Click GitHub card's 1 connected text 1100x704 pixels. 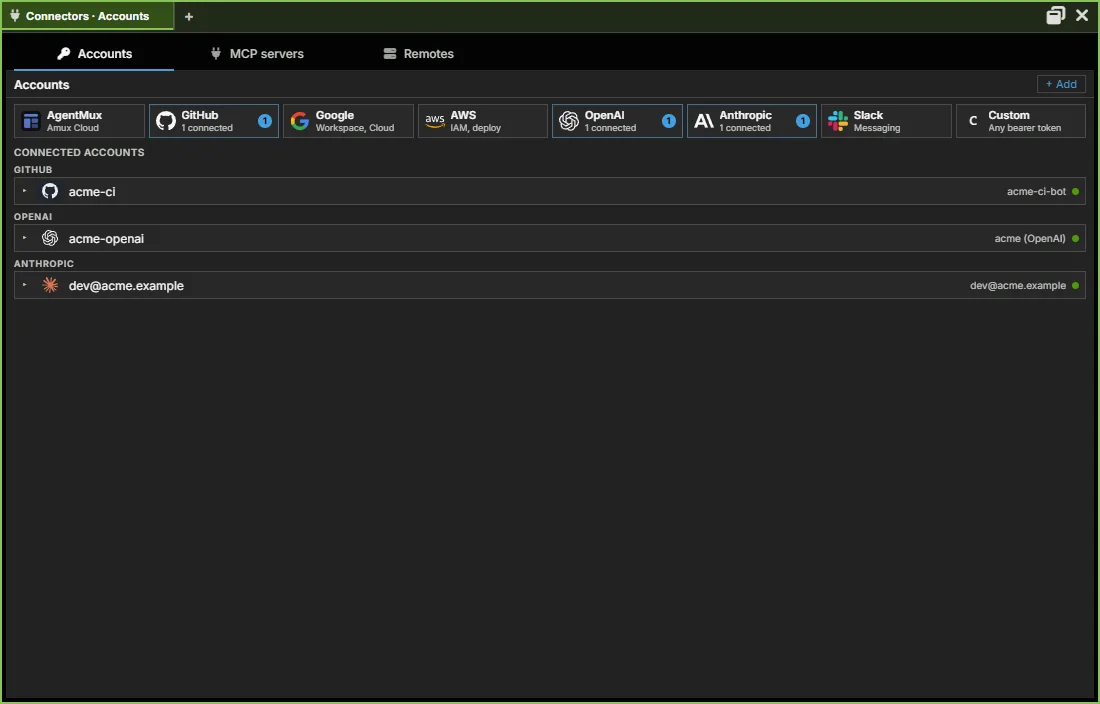click(x=207, y=128)
